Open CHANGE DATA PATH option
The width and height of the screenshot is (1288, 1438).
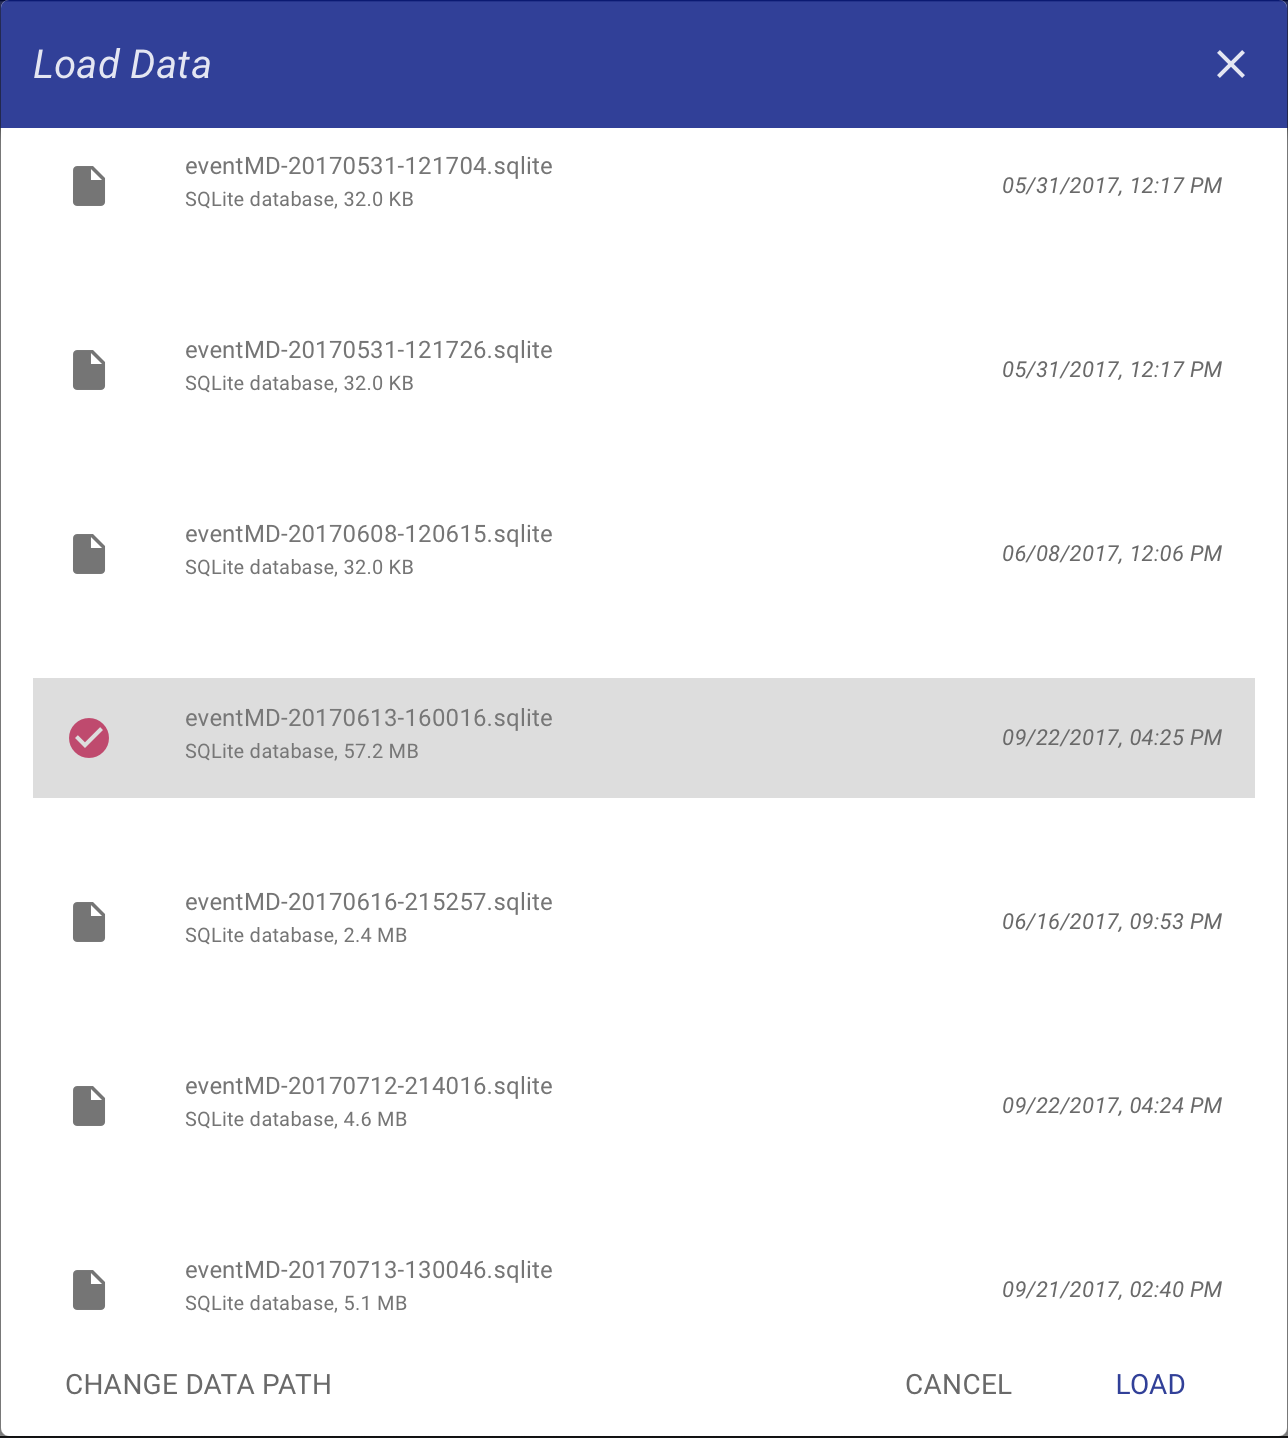[198, 1384]
